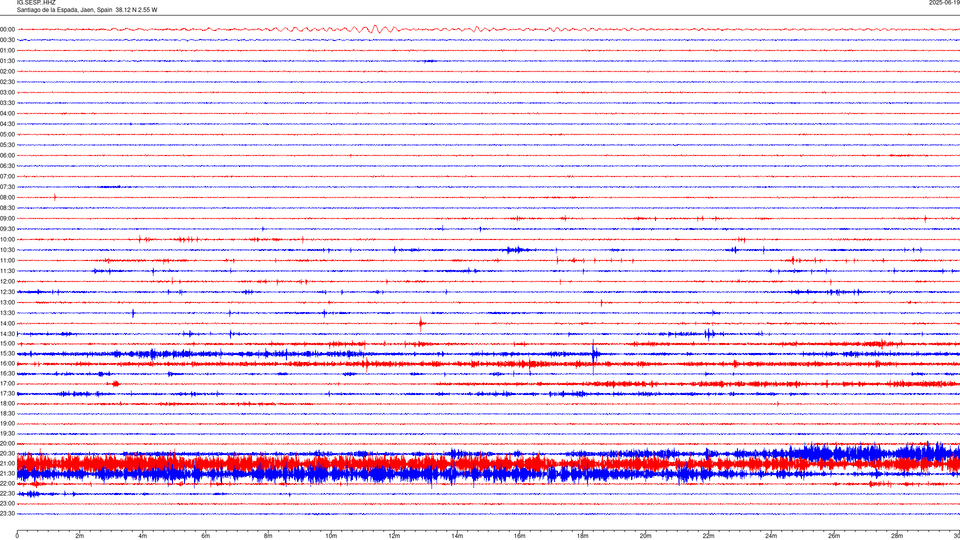The image size is (960, 540).
Task: Click the 05:30 time label
Action: [7, 145]
